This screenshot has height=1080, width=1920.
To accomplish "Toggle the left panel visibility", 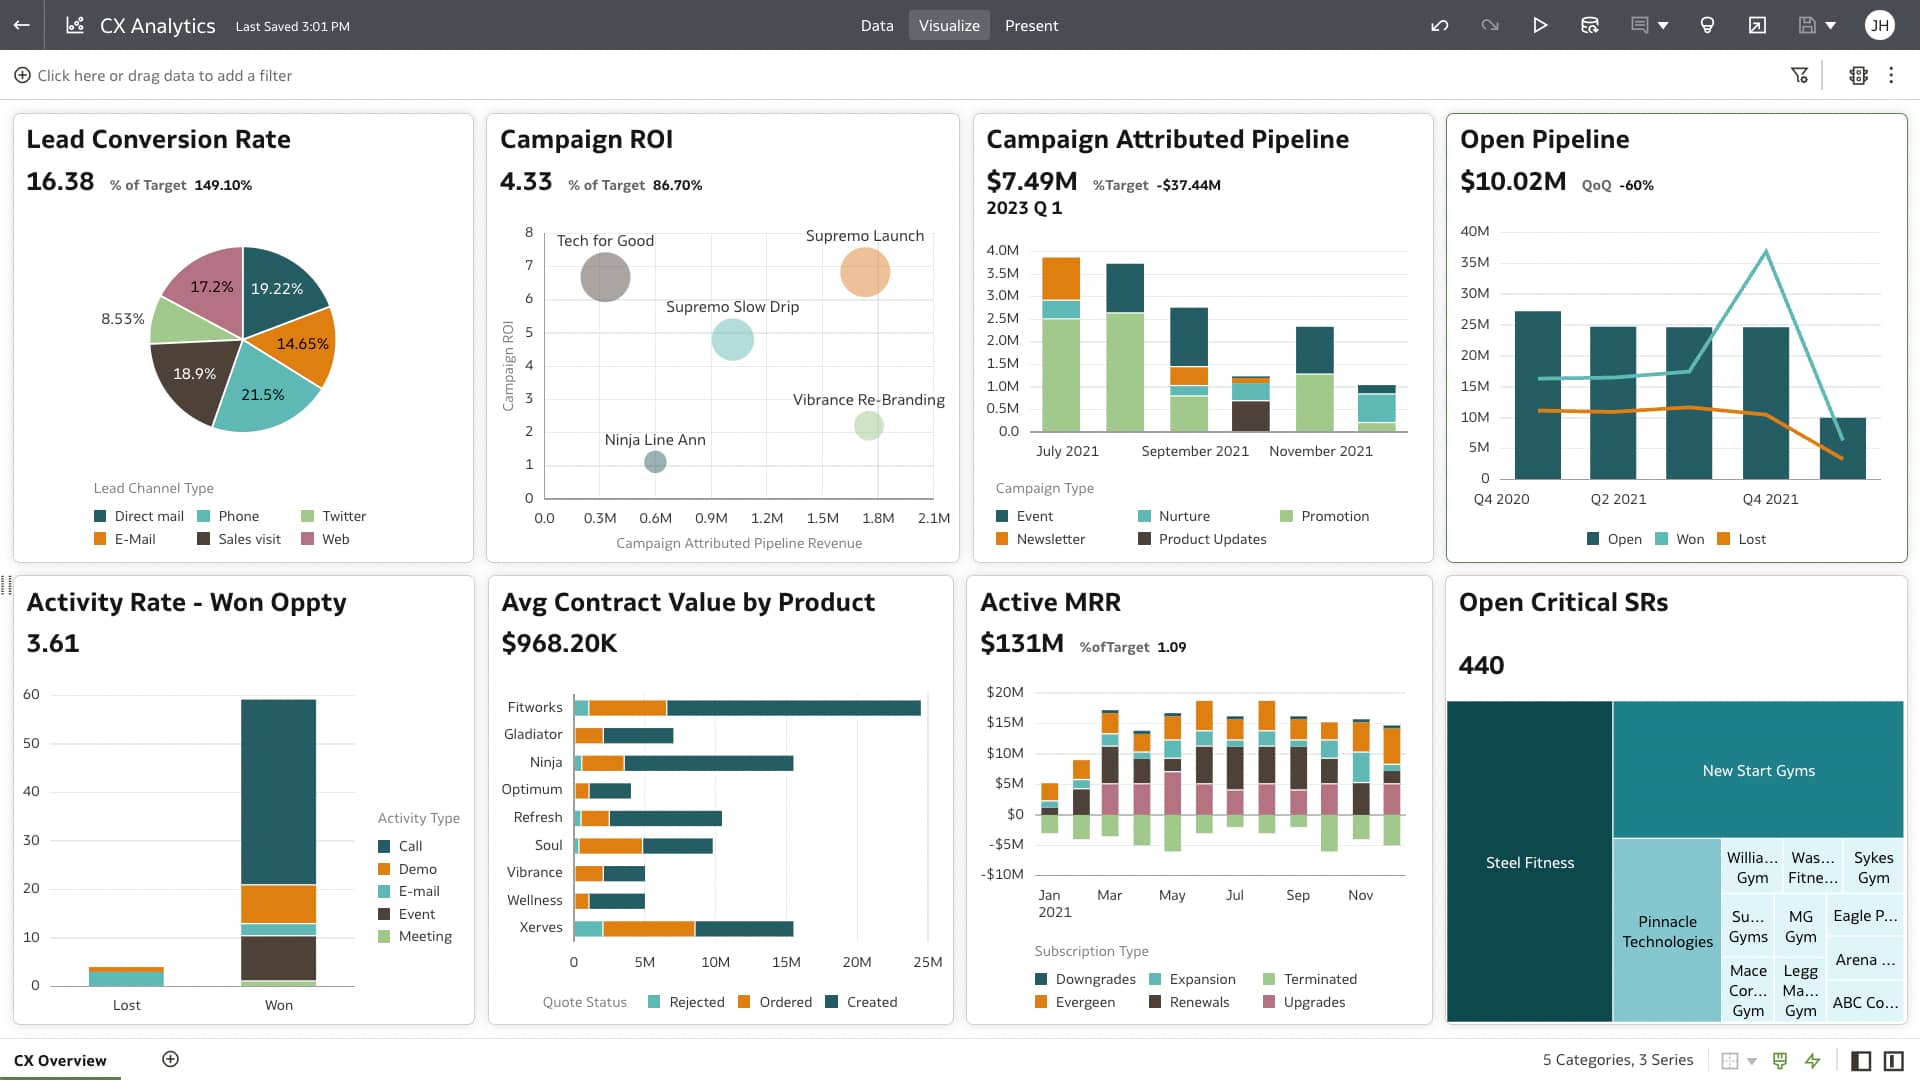I will [x=1861, y=1060].
